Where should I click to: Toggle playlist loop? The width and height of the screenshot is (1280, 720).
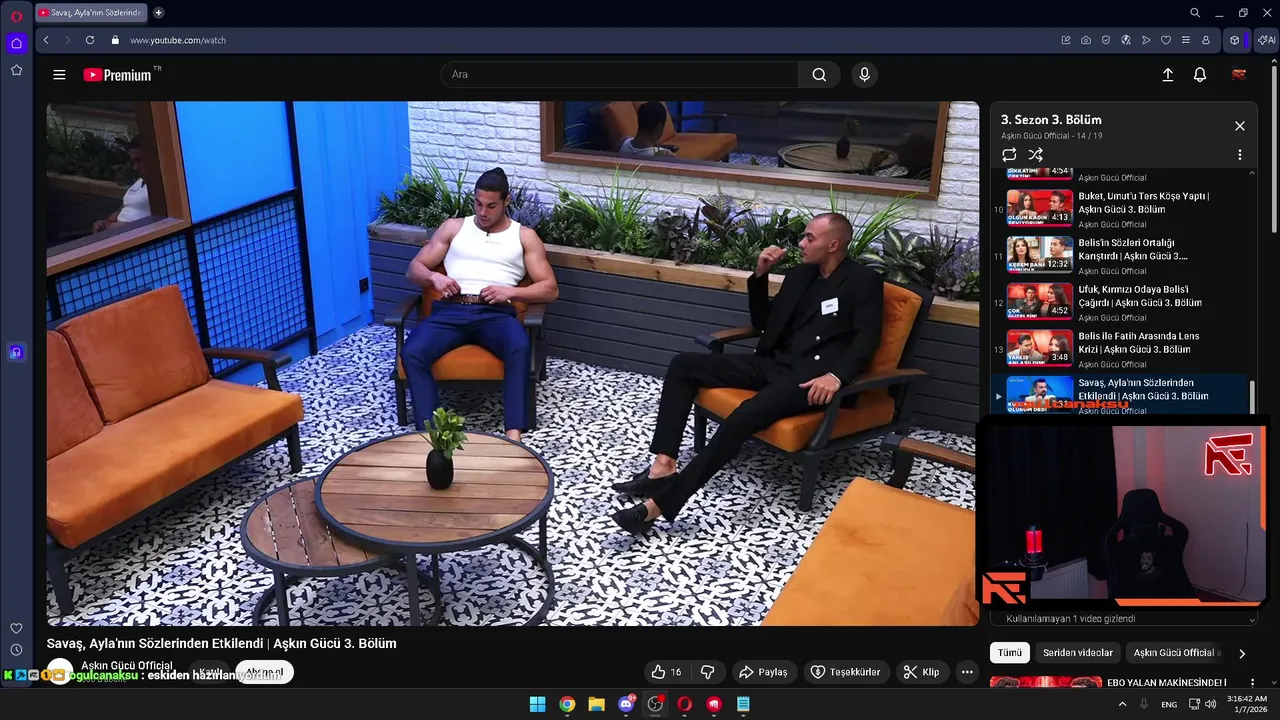[x=1009, y=155]
